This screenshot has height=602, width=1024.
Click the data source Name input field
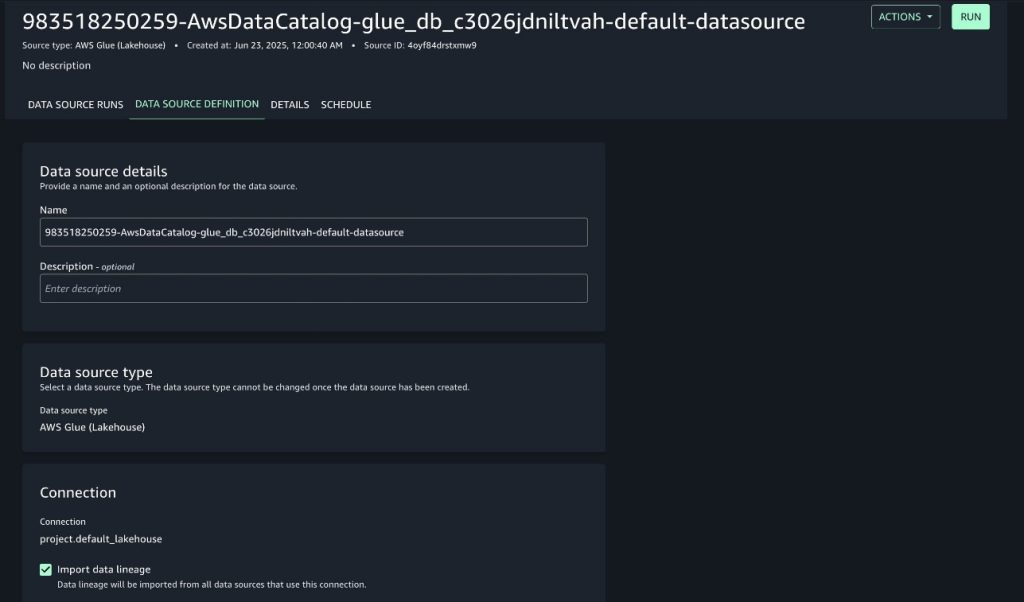[x=313, y=232]
